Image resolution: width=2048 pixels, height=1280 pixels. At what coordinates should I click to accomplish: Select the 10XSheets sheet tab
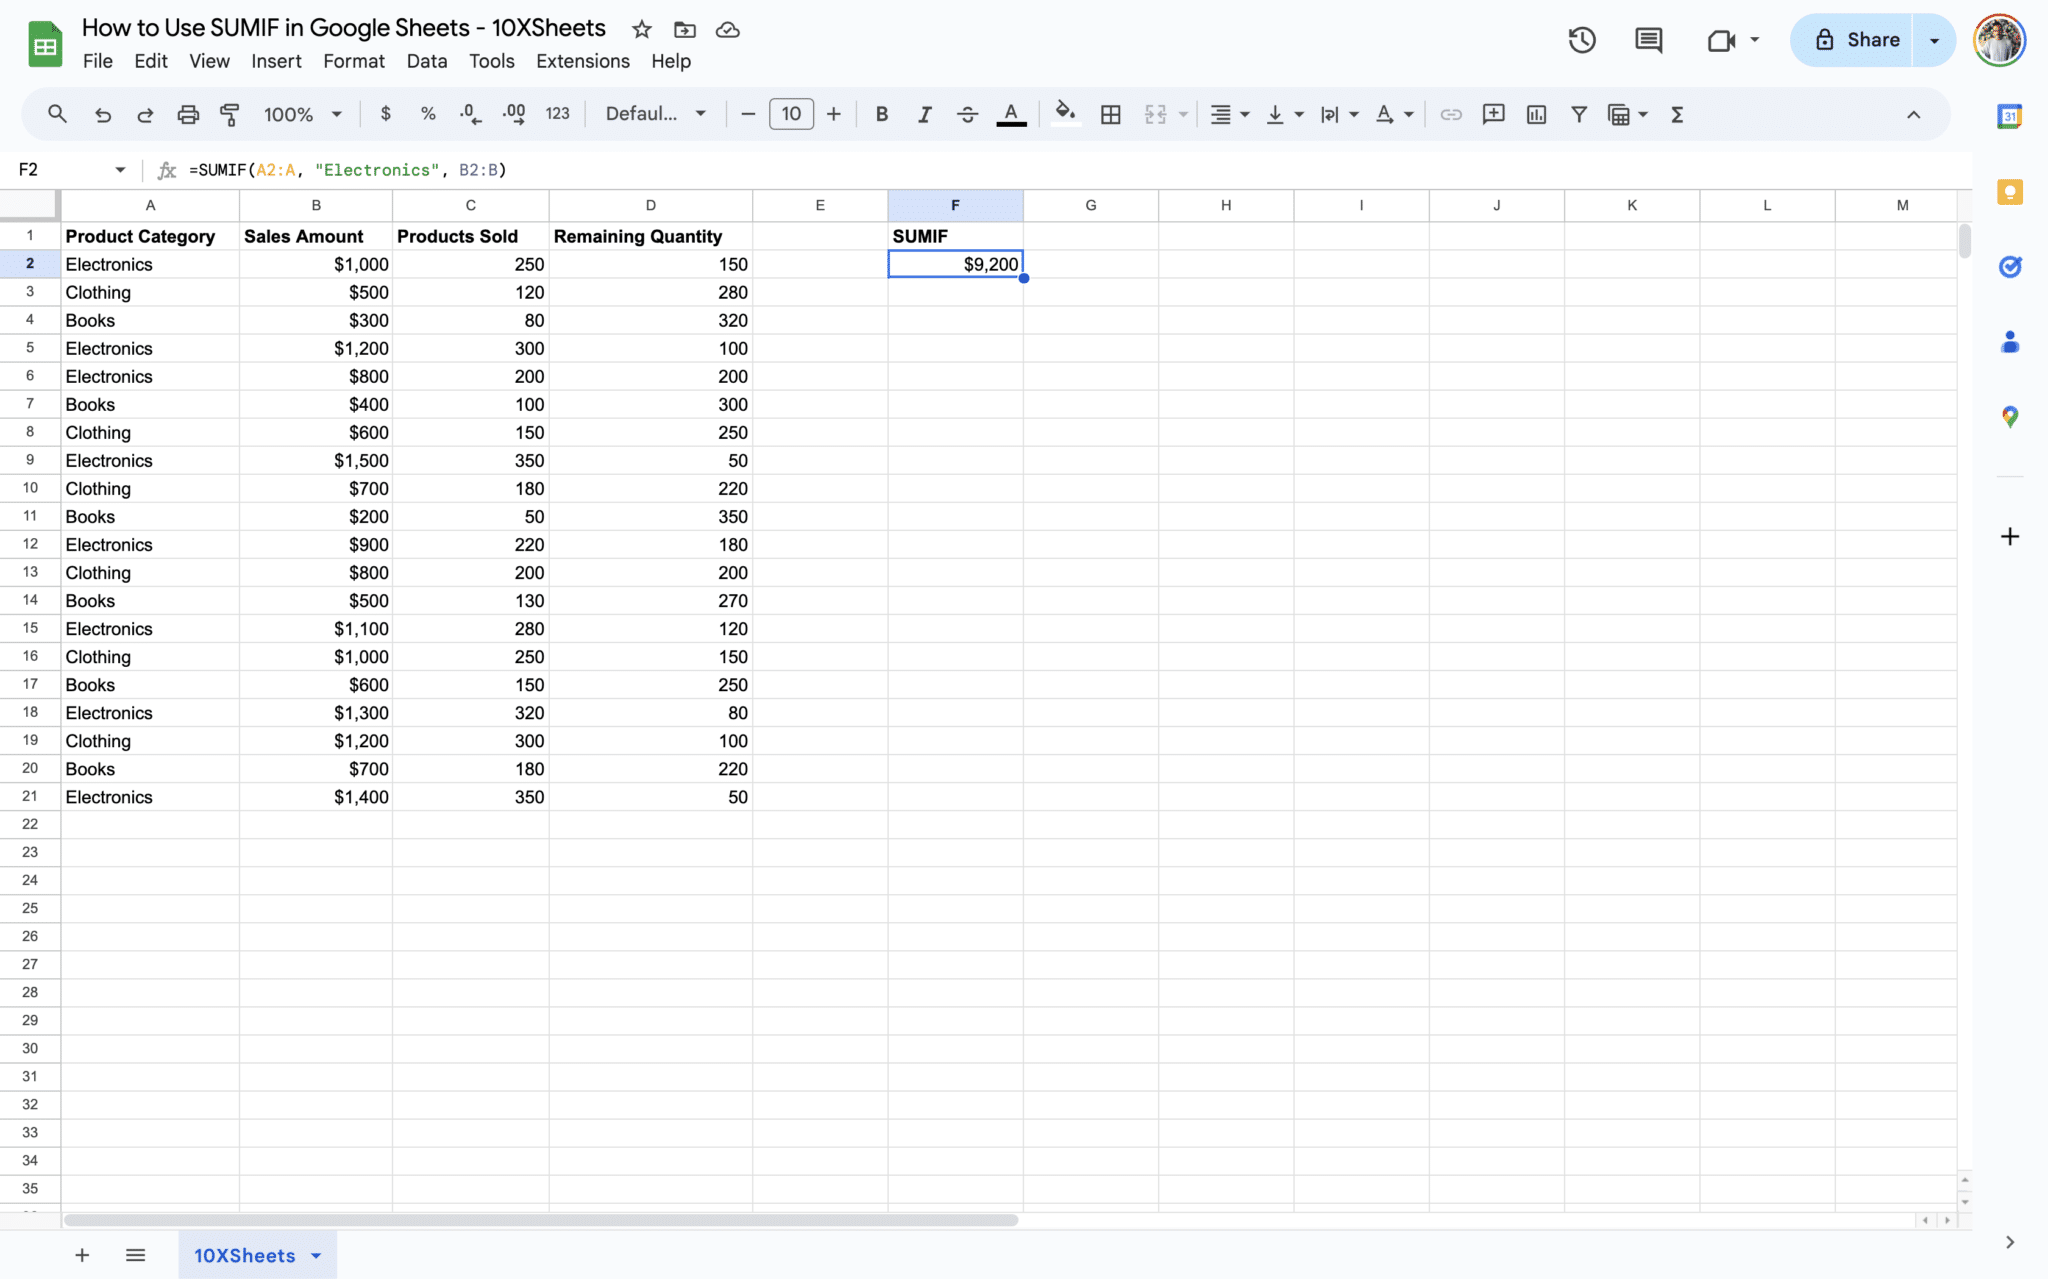coord(245,1255)
